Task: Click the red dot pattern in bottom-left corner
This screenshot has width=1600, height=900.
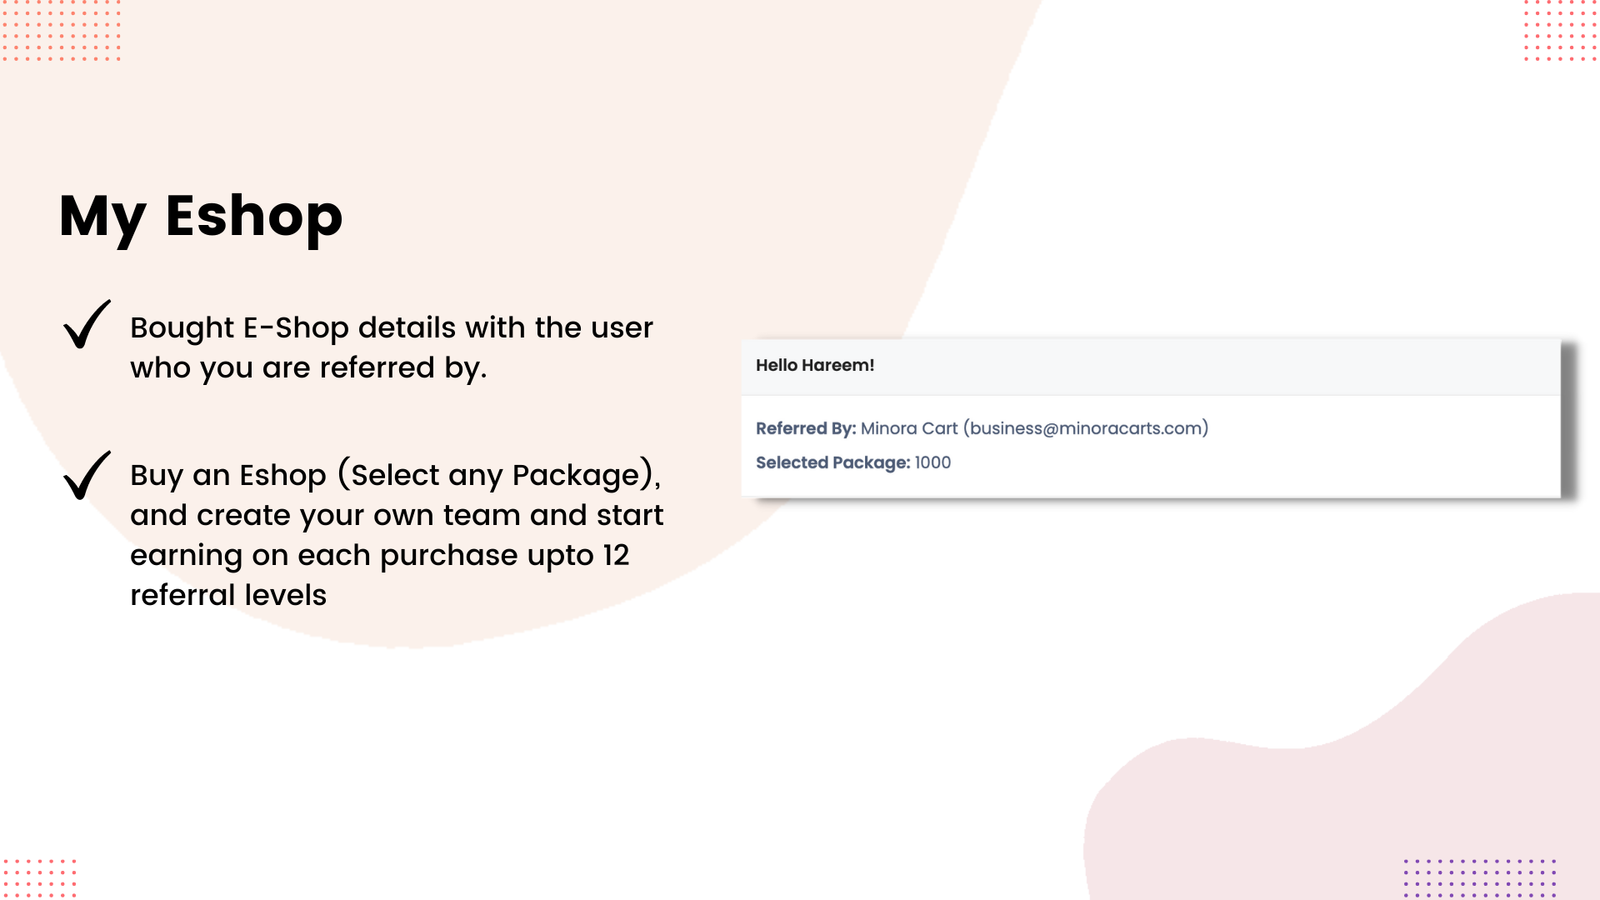Action: pyautogui.click(x=40, y=877)
